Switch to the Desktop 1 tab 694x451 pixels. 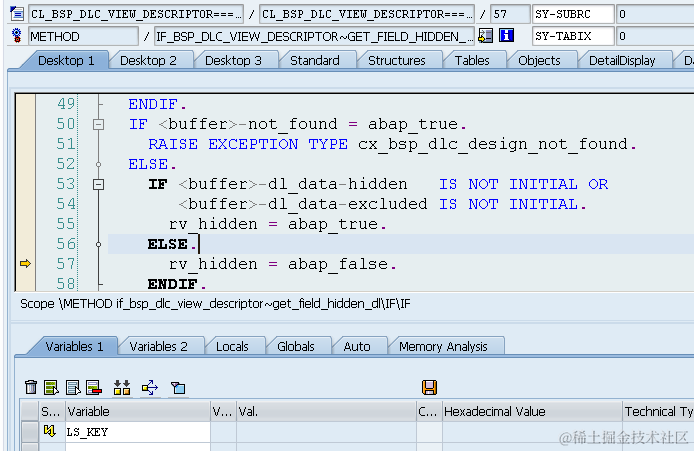click(66, 61)
